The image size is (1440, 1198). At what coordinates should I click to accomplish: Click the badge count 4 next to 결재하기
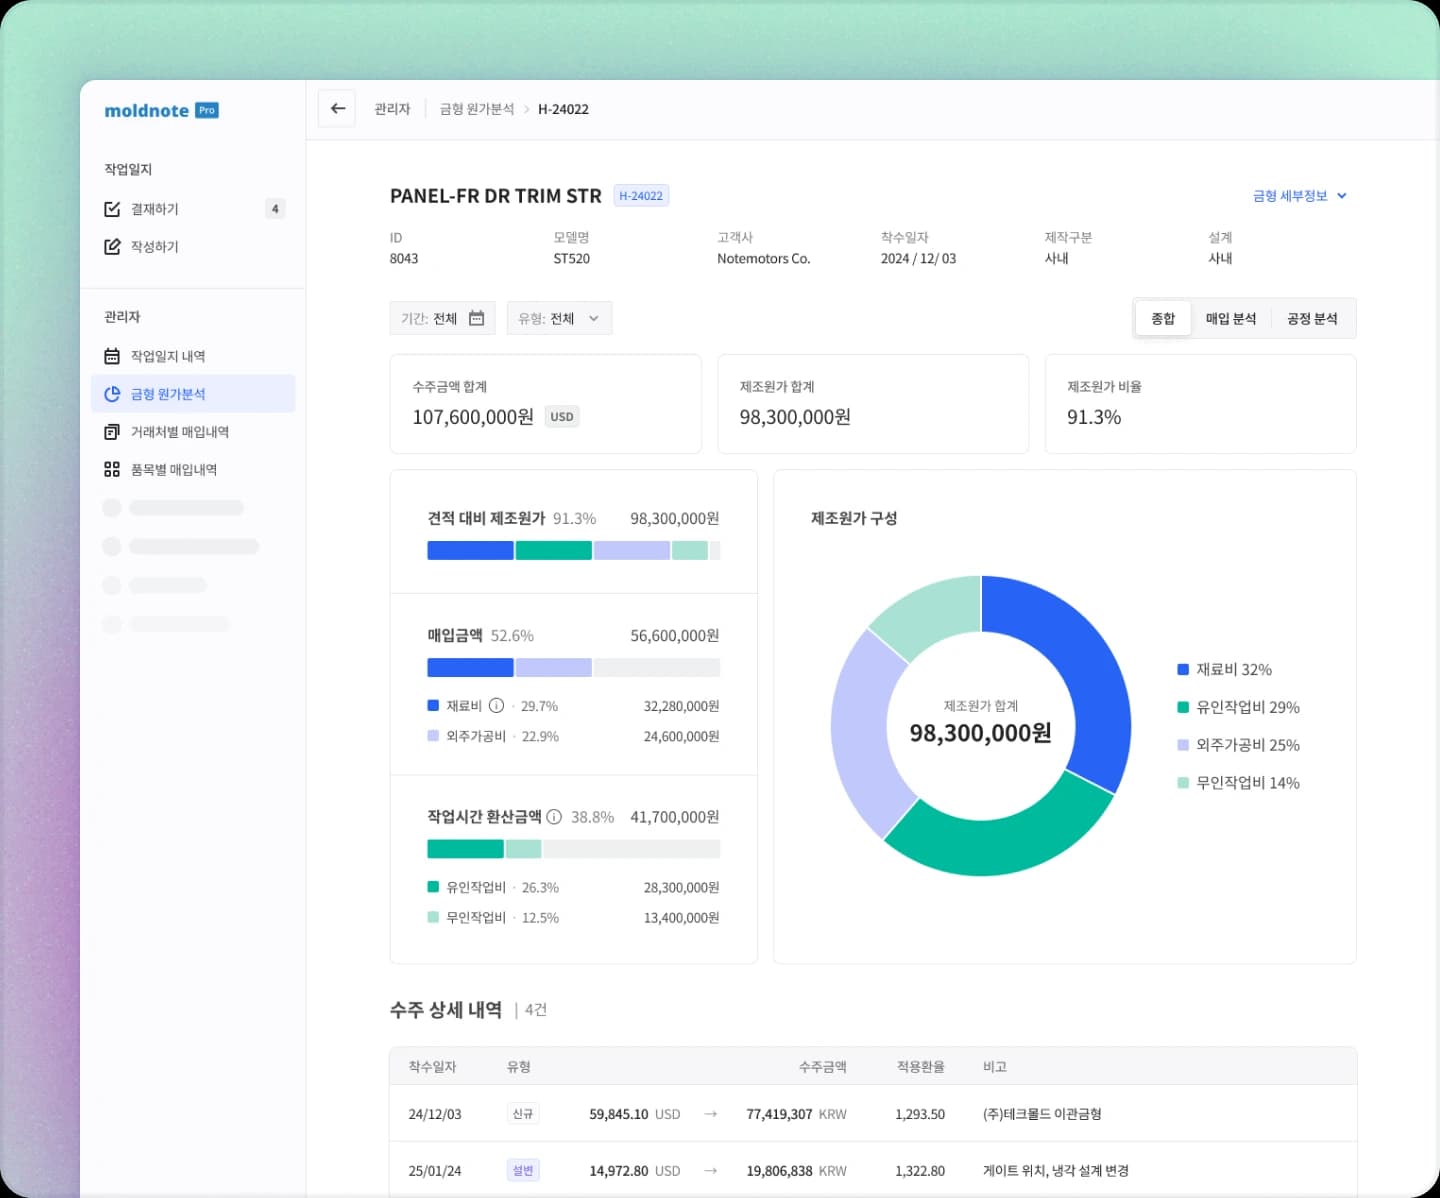pos(275,209)
